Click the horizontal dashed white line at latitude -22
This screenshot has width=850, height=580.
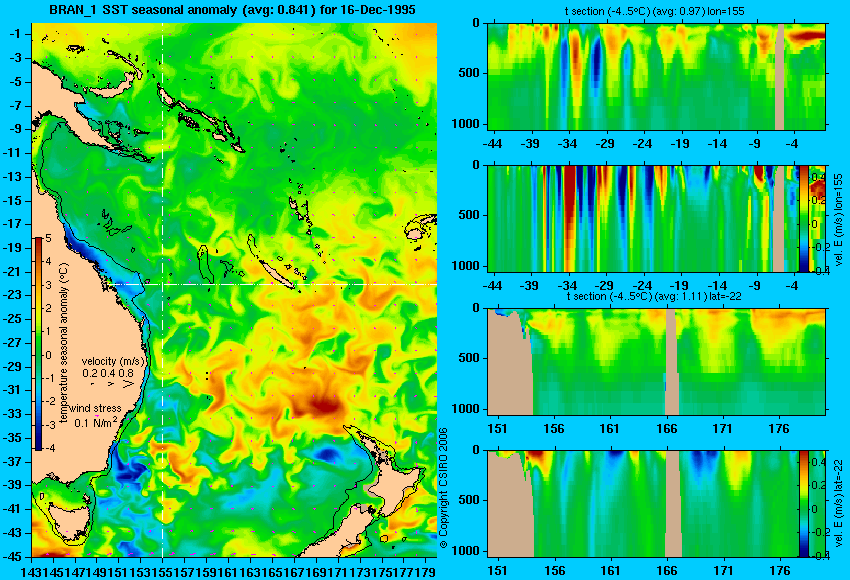tap(272, 284)
